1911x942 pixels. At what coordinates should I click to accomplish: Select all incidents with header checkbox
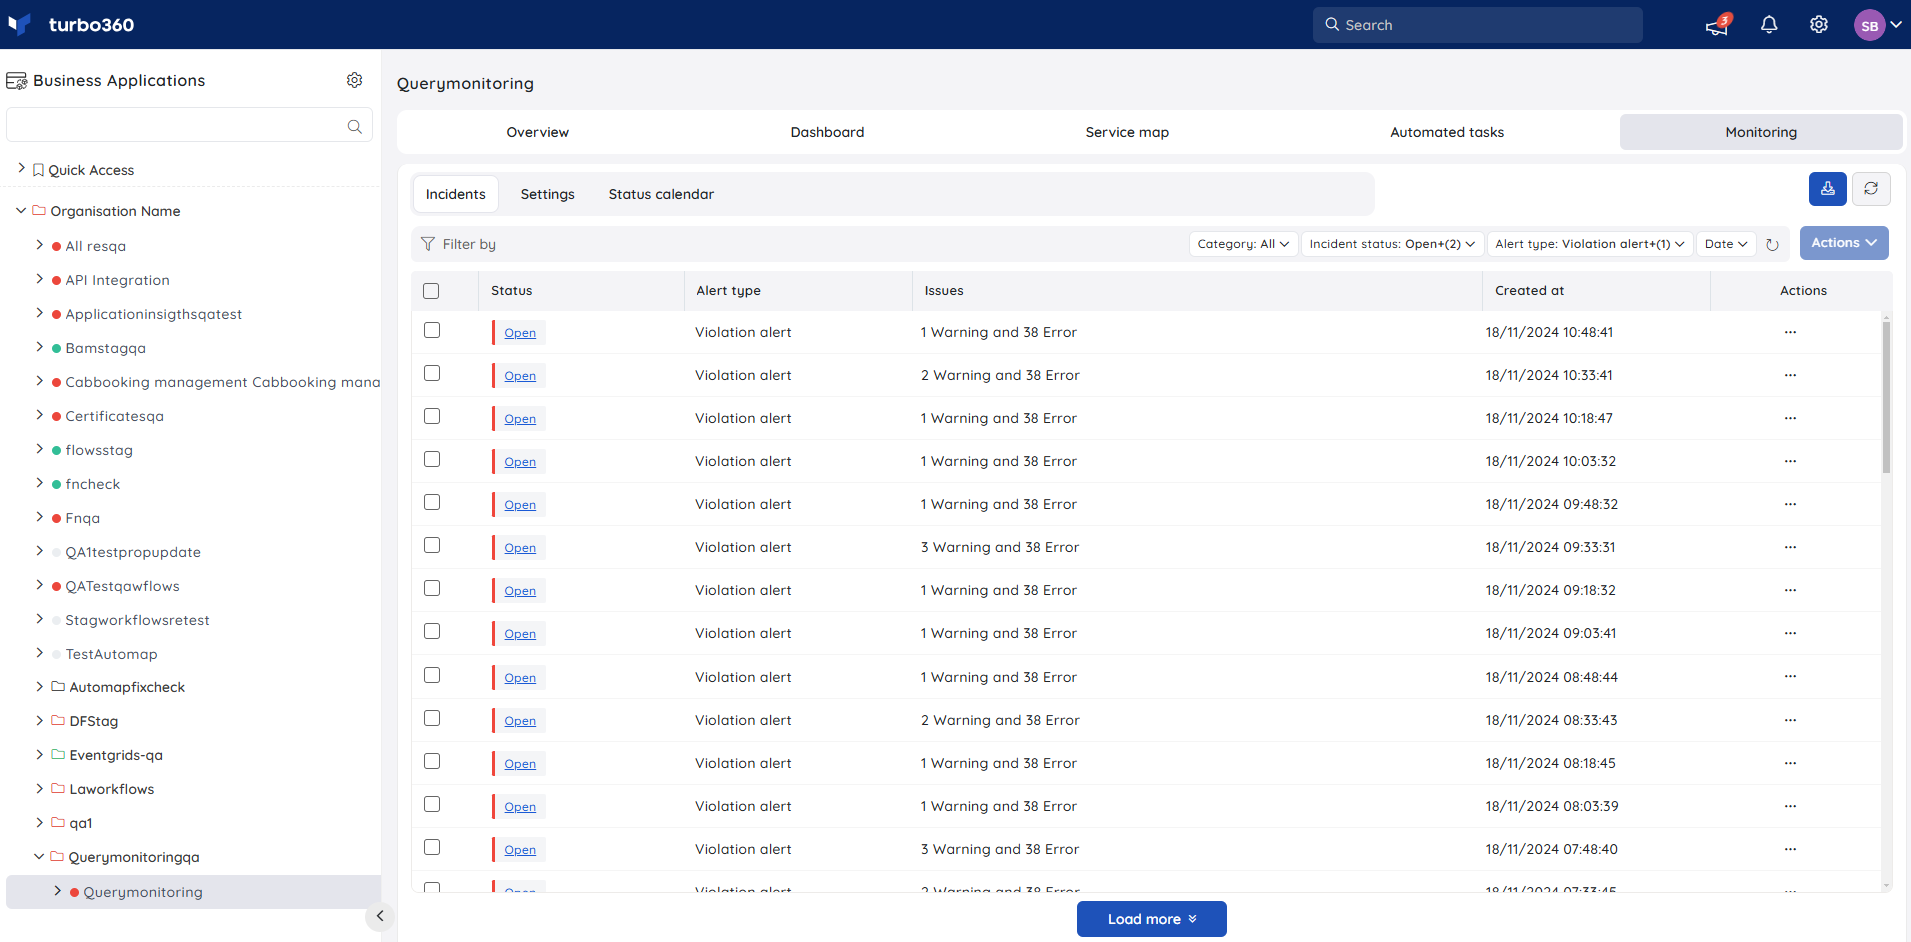pos(431,291)
